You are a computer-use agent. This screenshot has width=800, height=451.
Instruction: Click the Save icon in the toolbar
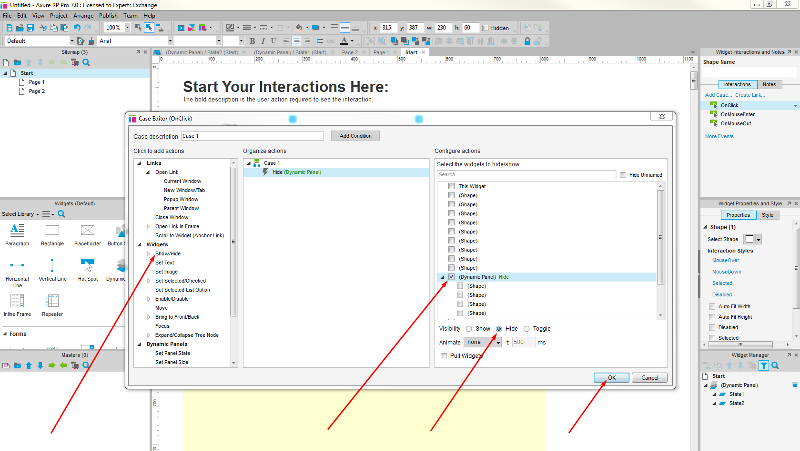point(30,28)
